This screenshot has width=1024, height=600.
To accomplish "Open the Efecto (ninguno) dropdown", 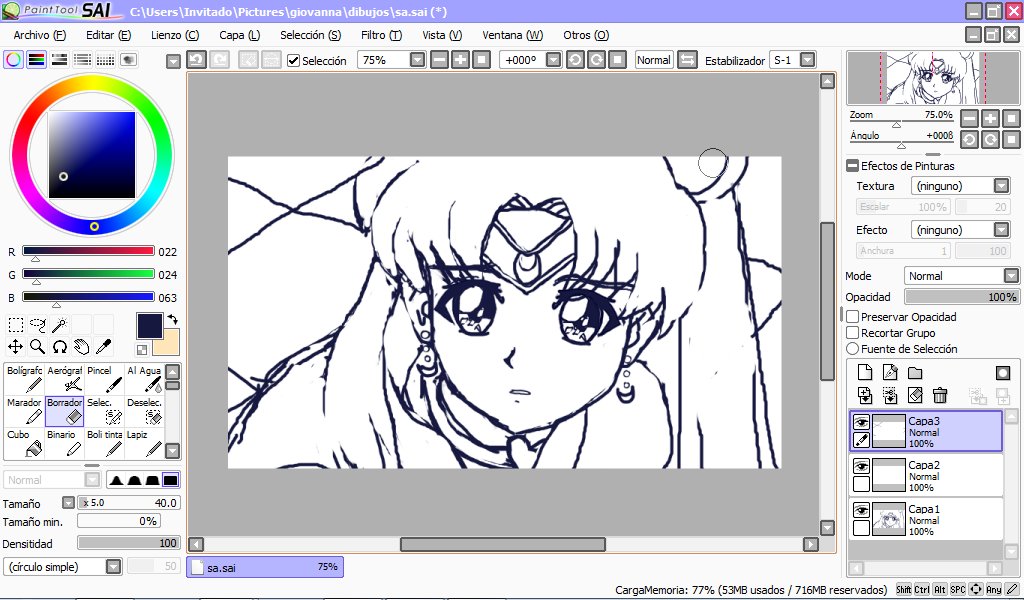I will 1001,230.
